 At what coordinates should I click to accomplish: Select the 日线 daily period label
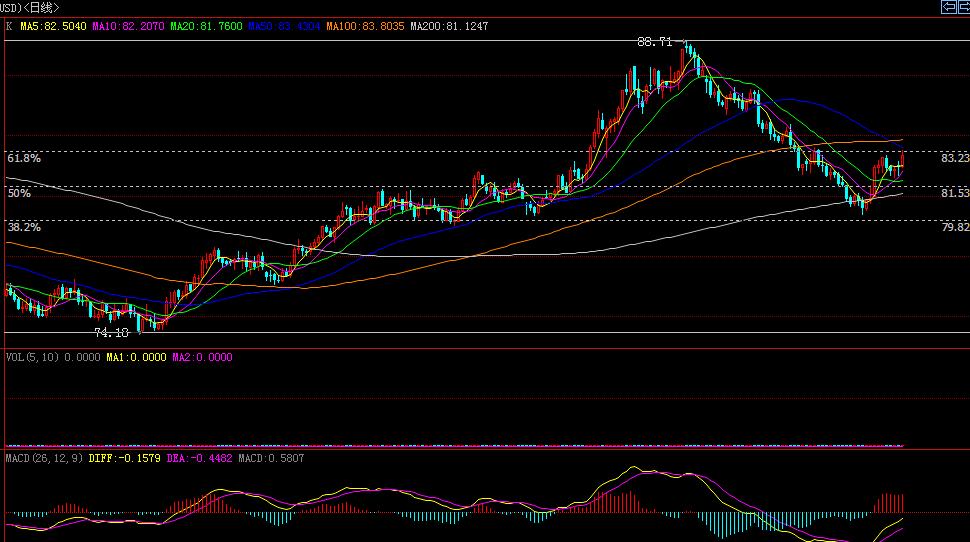click(40, 7)
